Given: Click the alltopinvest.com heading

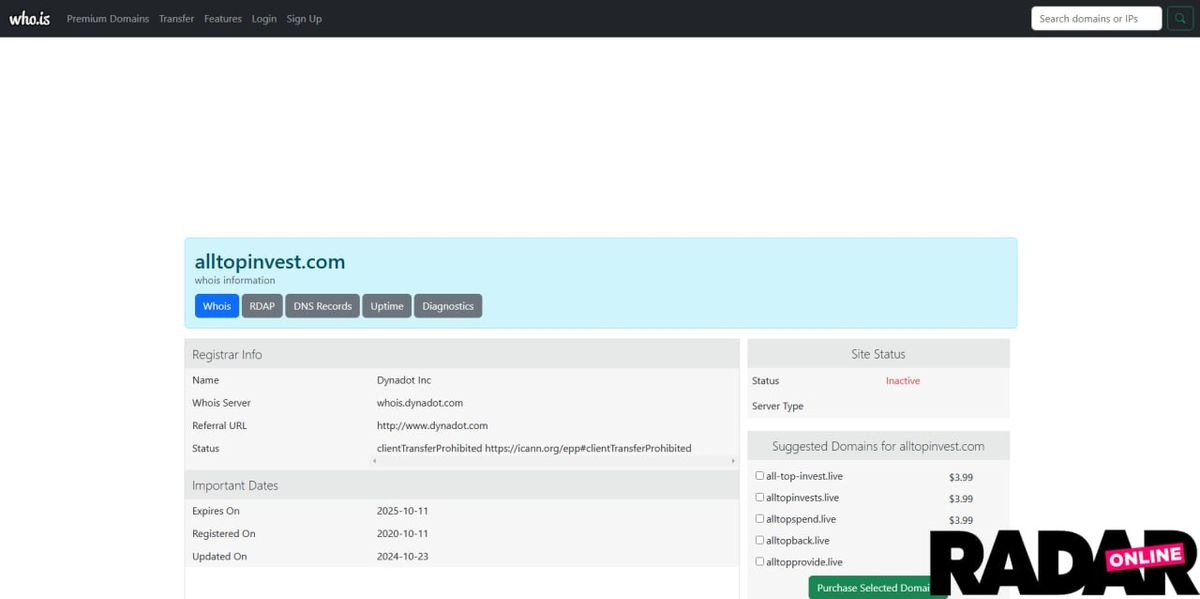Looking at the screenshot, I should [x=270, y=262].
